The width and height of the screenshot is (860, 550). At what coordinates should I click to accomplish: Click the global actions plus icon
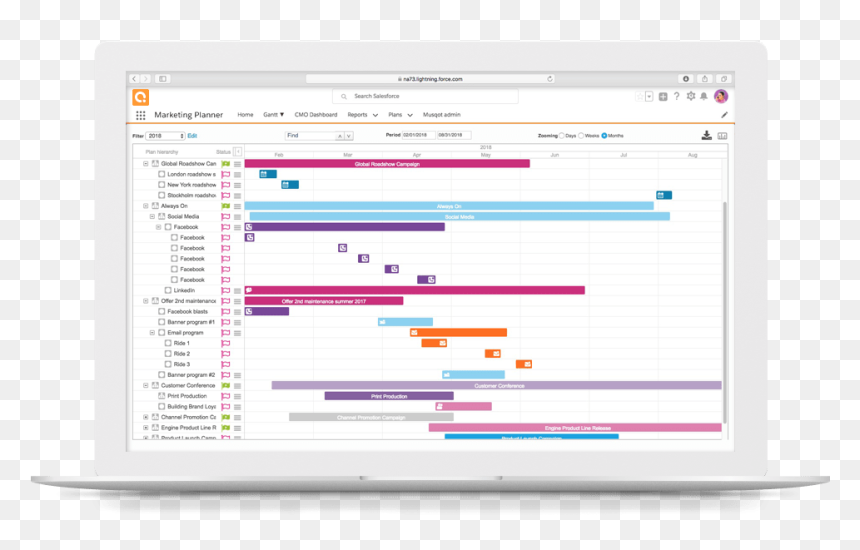(663, 97)
